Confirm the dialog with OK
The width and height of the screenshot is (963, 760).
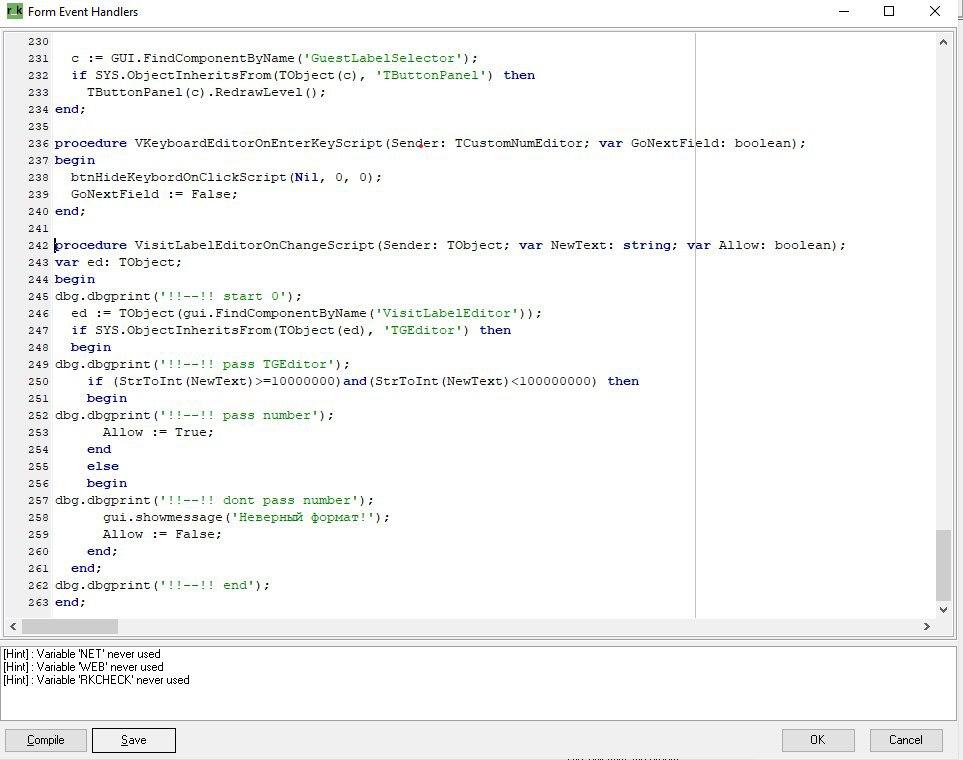(817, 740)
